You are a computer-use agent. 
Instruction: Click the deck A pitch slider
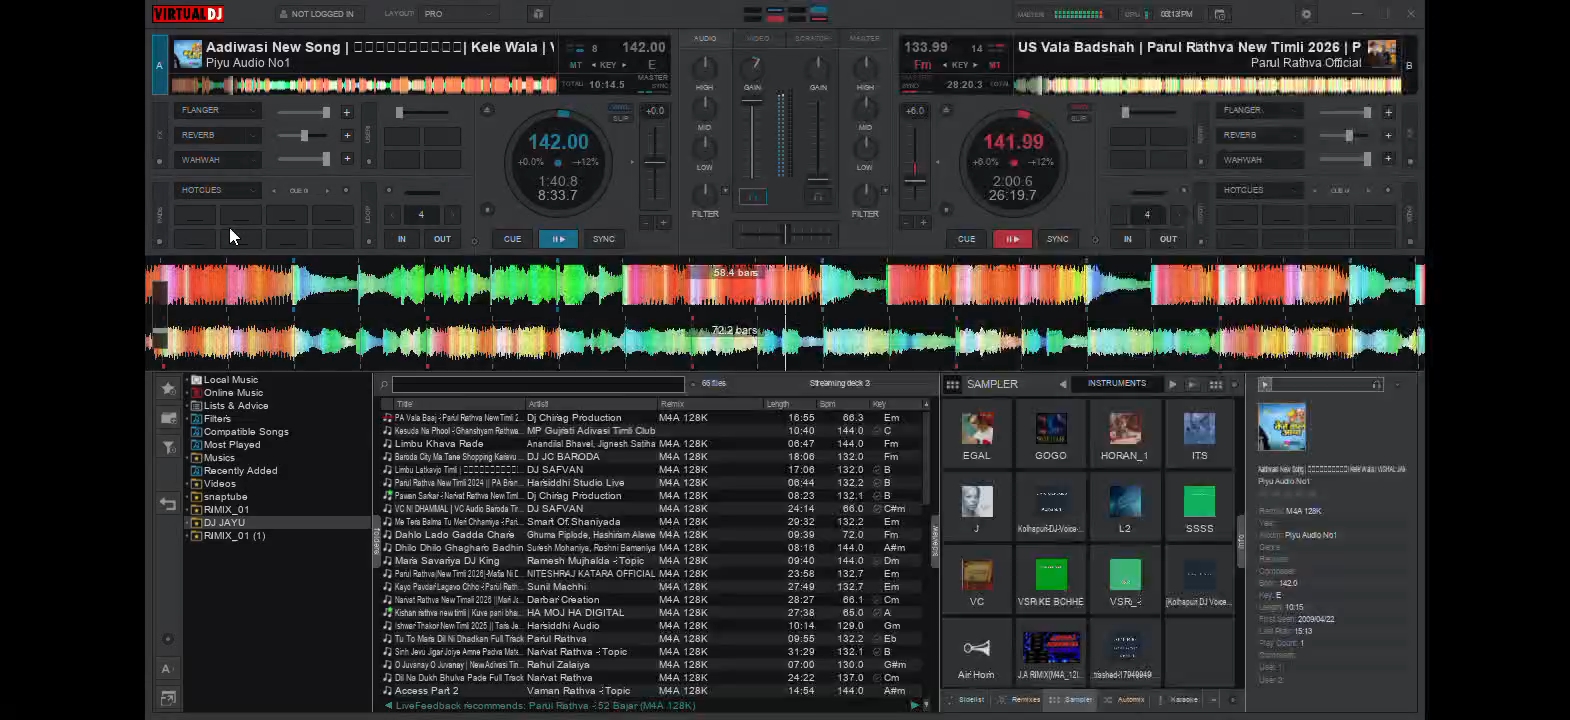[654, 164]
